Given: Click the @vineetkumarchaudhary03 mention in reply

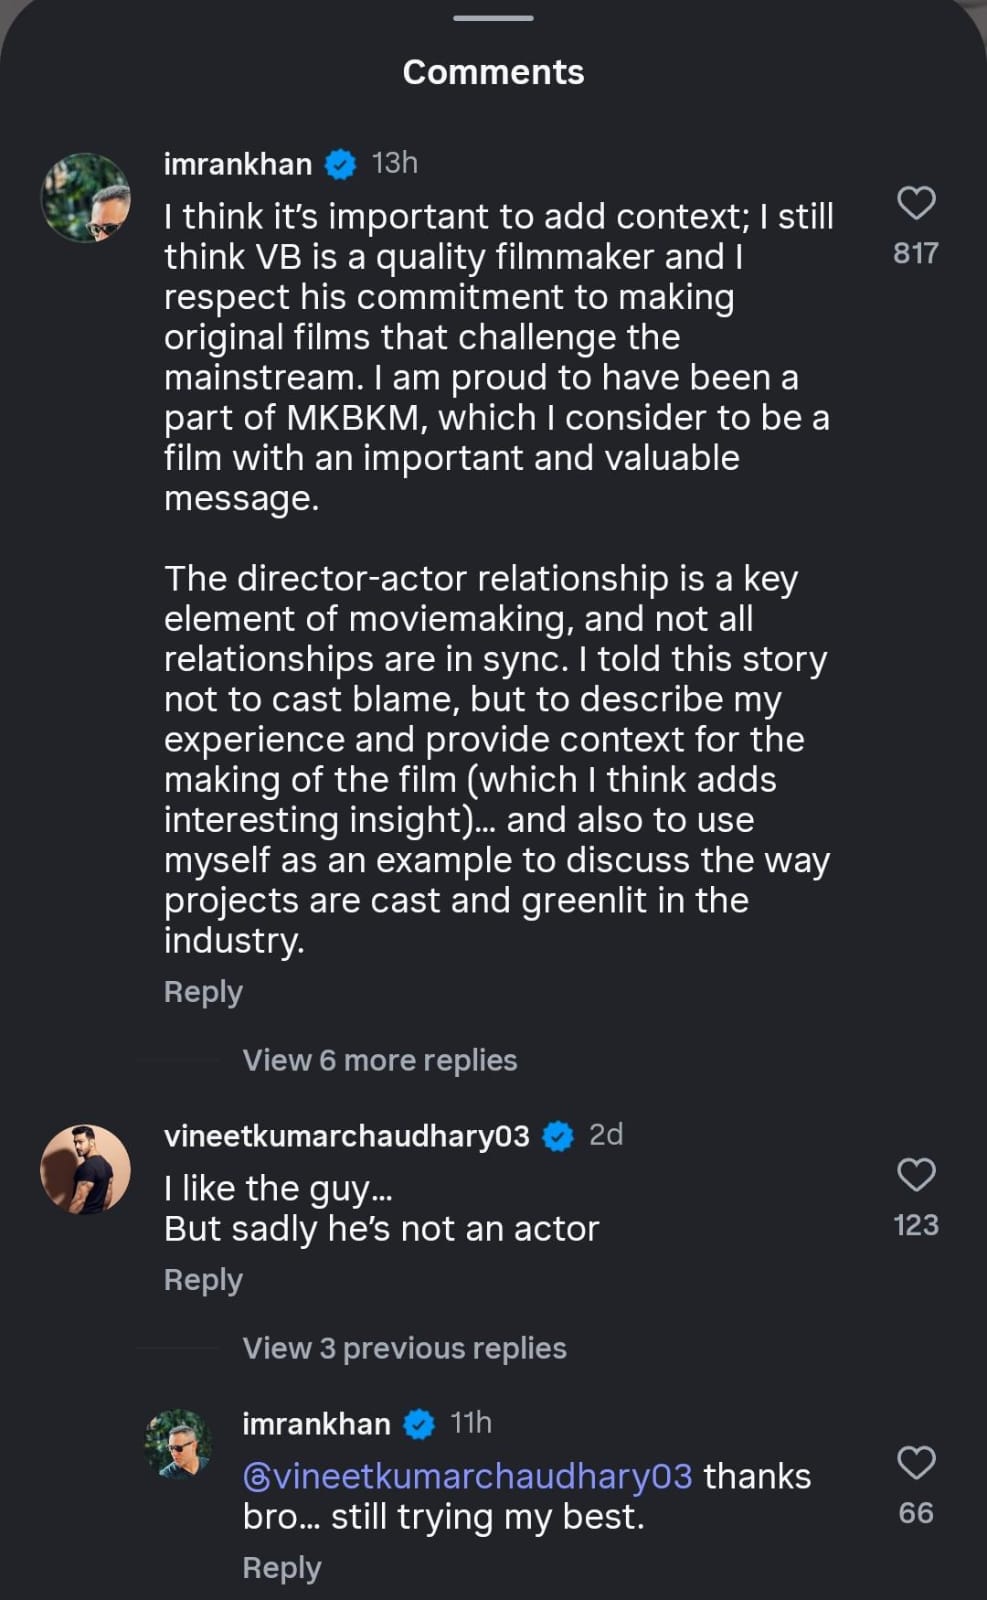Looking at the screenshot, I should tap(468, 1477).
